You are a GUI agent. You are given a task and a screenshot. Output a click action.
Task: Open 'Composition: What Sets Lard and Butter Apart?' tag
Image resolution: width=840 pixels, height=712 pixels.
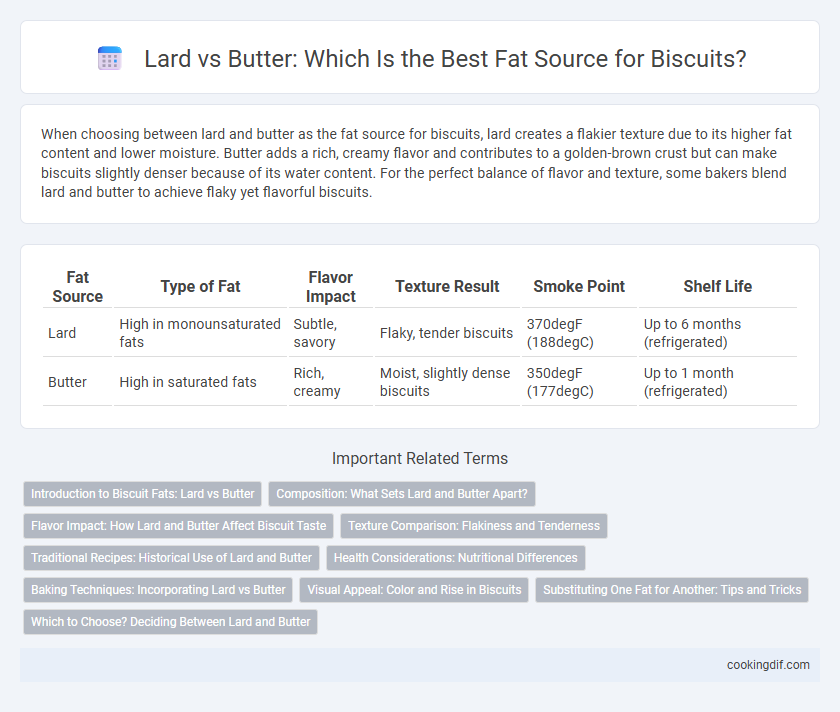[x=402, y=494]
